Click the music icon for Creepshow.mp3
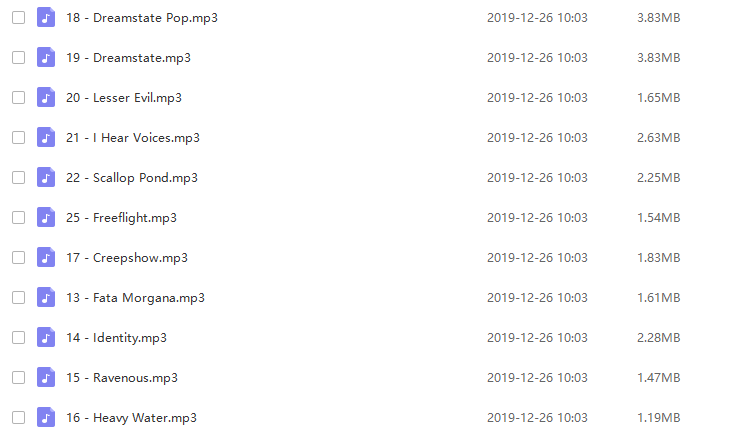The image size is (730, 436). tap(46, 258)
